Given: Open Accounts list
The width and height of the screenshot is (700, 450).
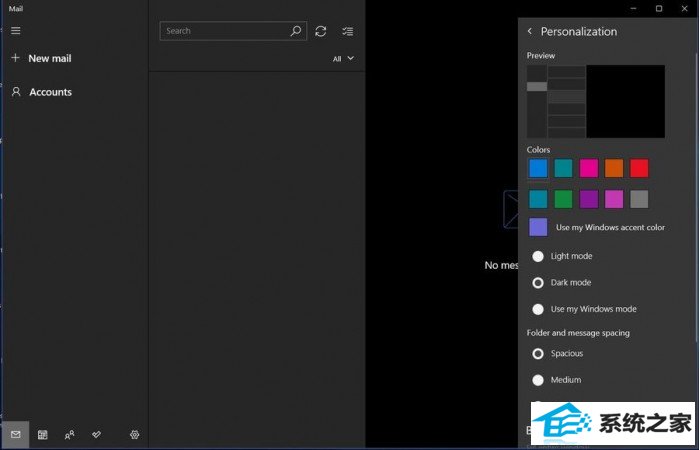Looking at the screenshot, I should (50, 92).
